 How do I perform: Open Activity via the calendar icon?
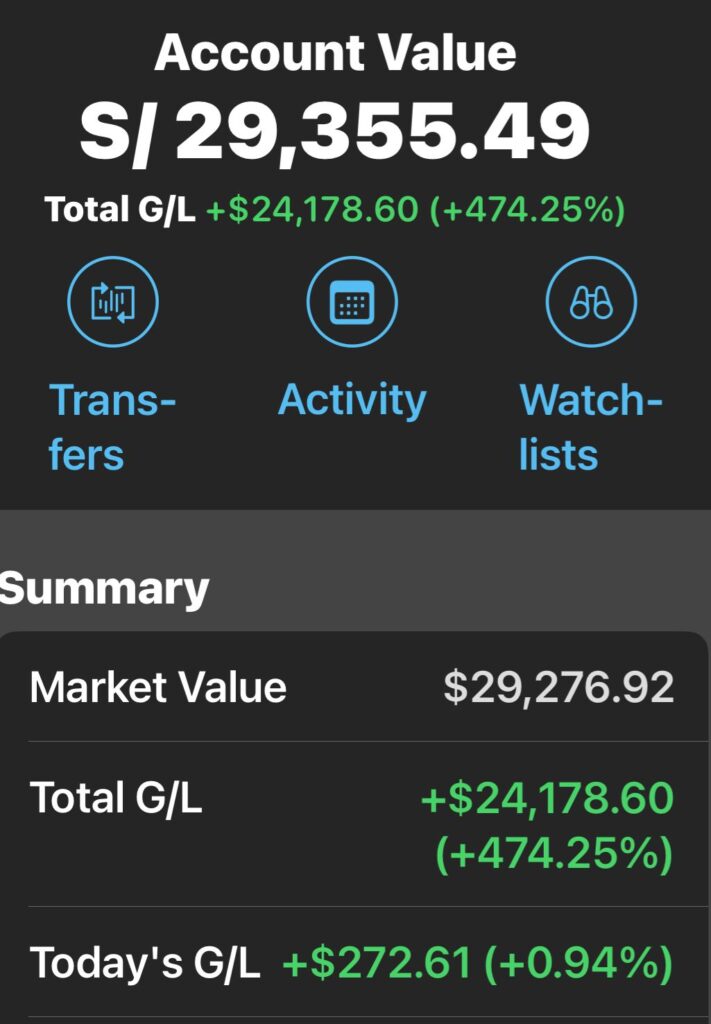pyautogui.click(x=352, y=302)
